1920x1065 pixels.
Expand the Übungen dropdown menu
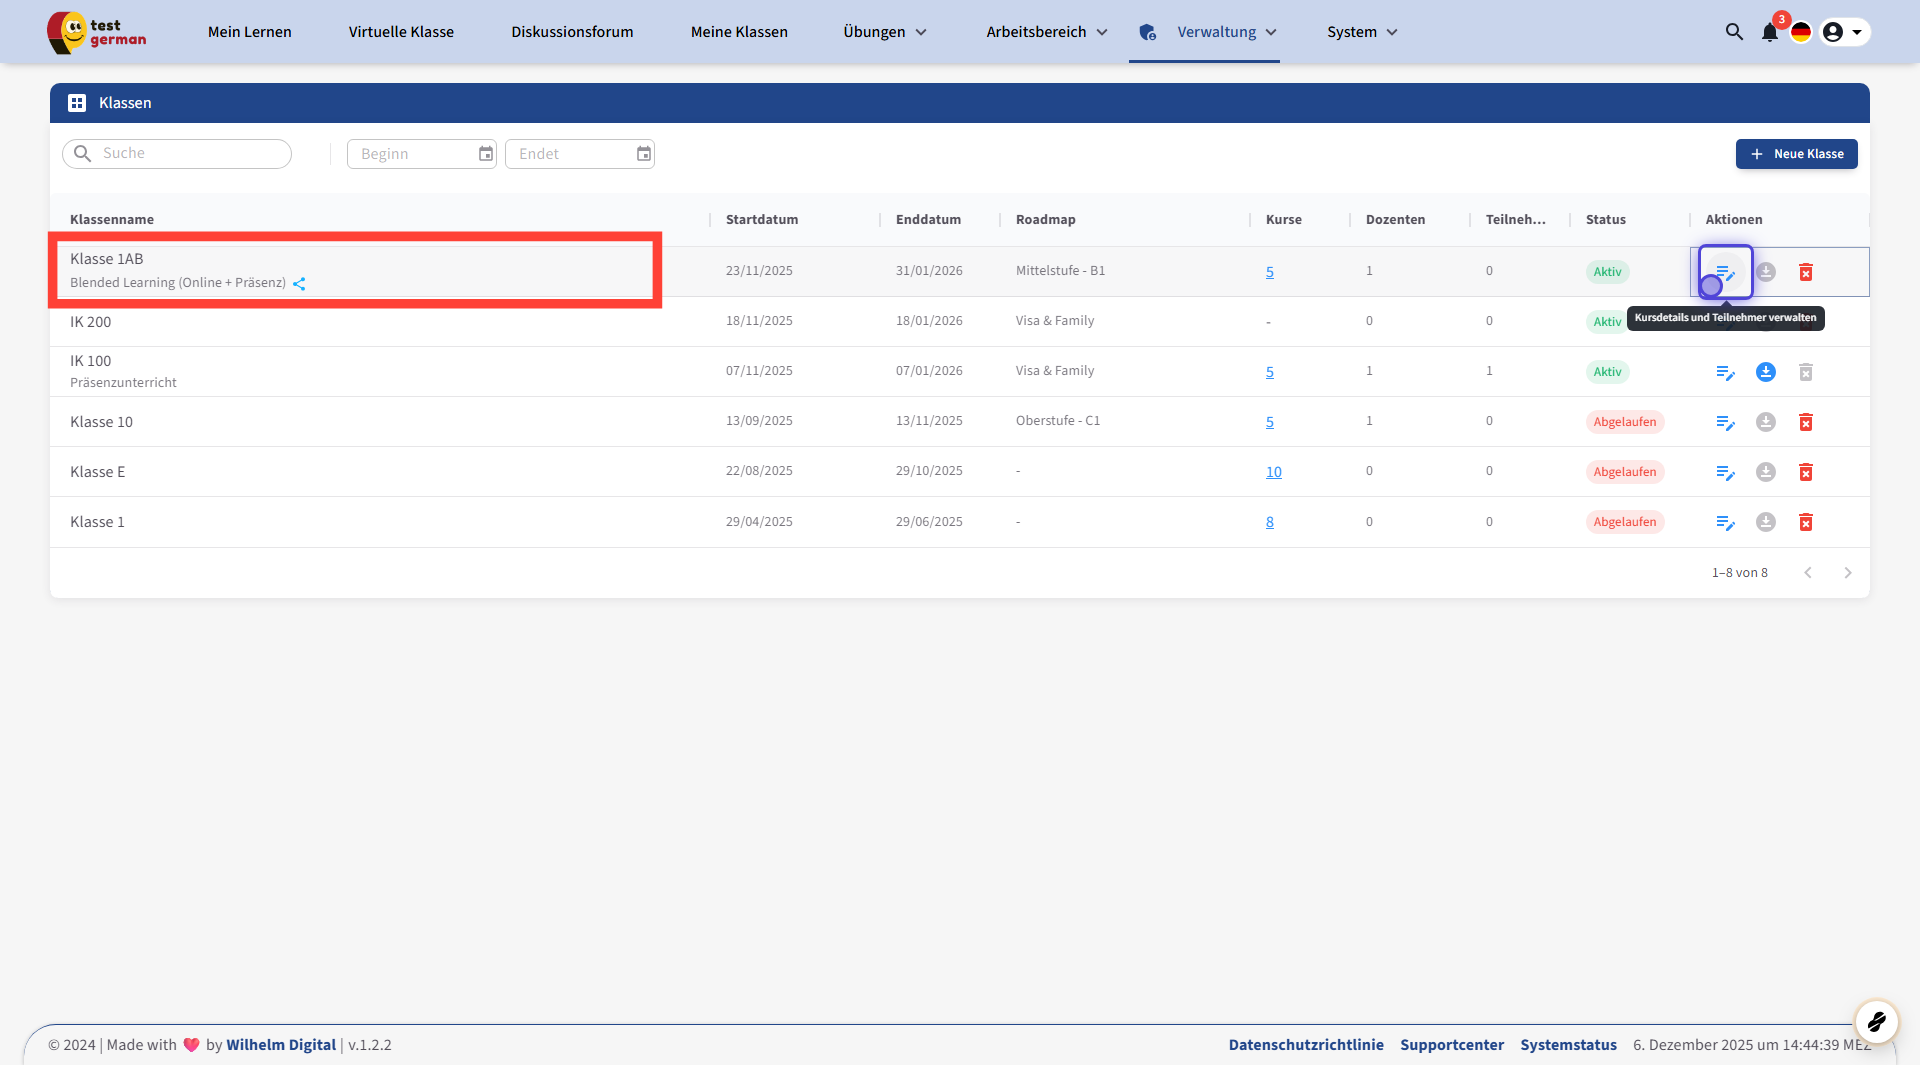coord(885,32)
